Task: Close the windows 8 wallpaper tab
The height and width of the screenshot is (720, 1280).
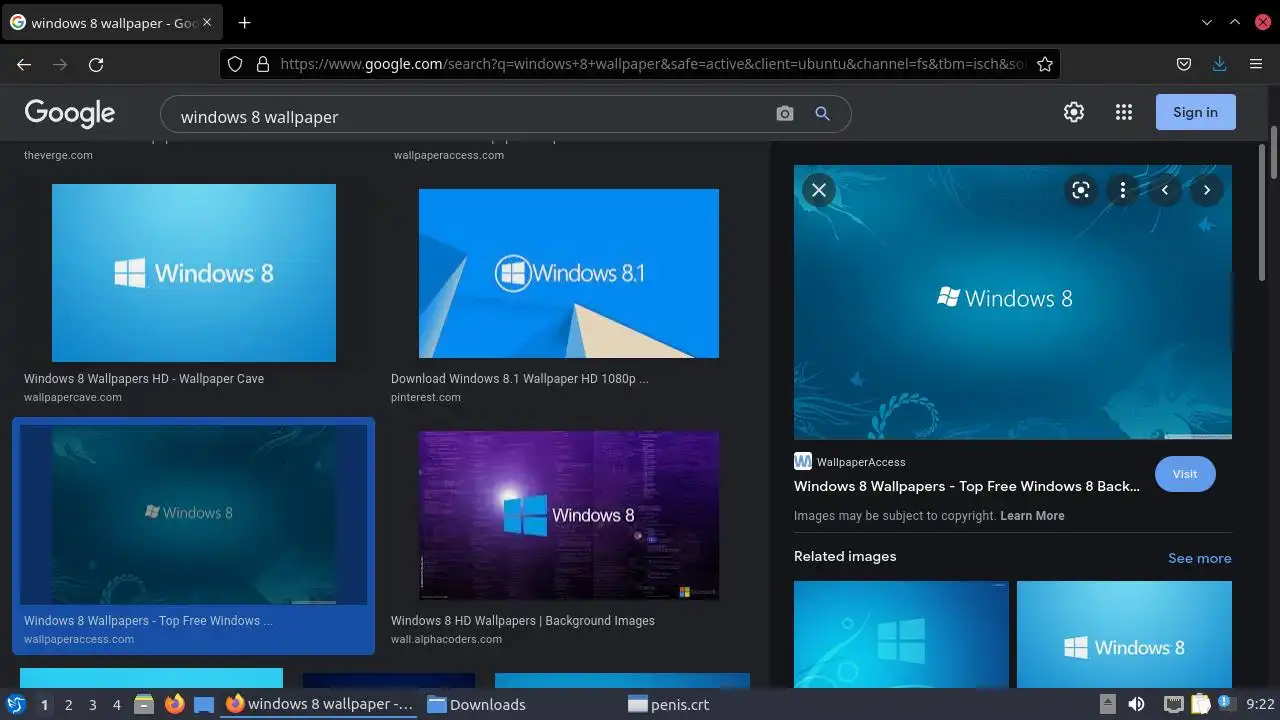Action: click(207, 22)
